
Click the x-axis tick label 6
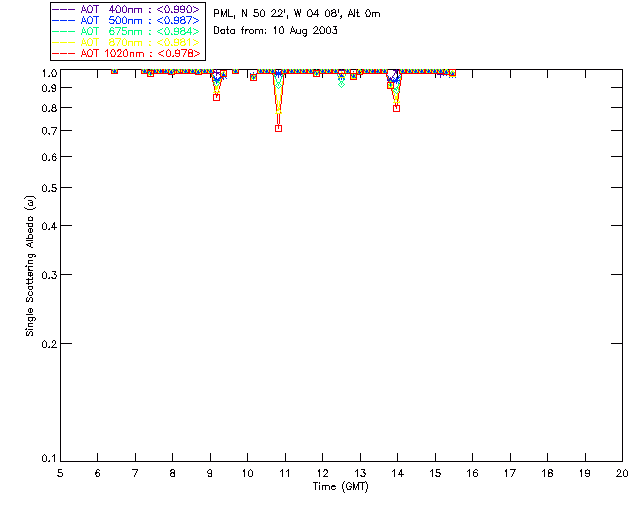coord(98,473)
